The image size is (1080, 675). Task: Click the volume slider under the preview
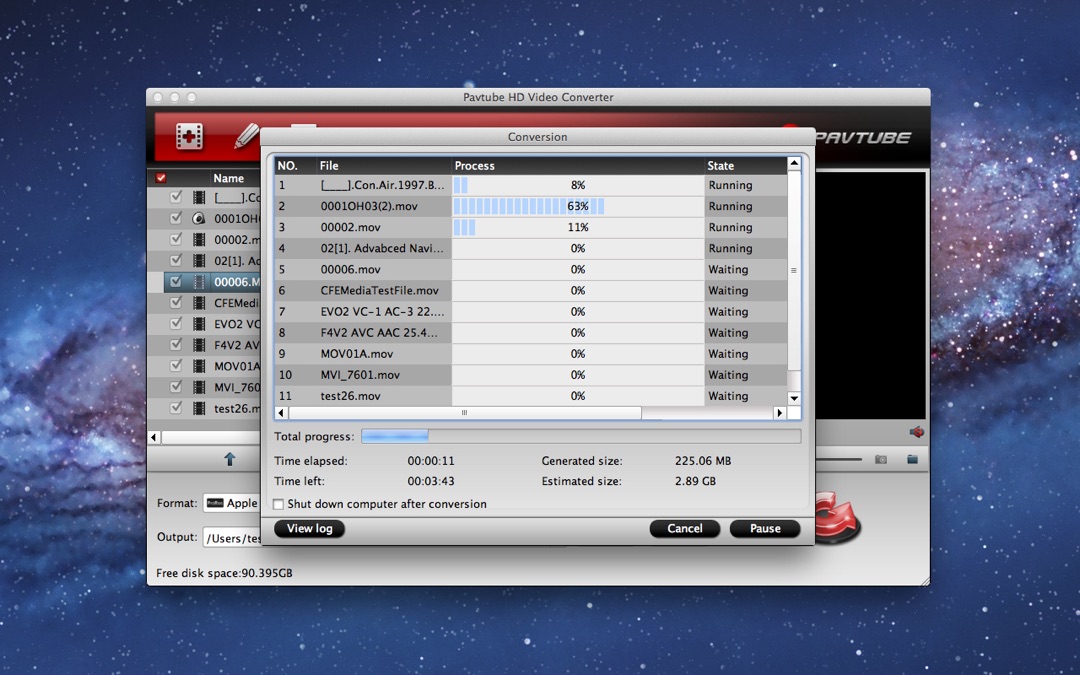click(x=839, y=459)
